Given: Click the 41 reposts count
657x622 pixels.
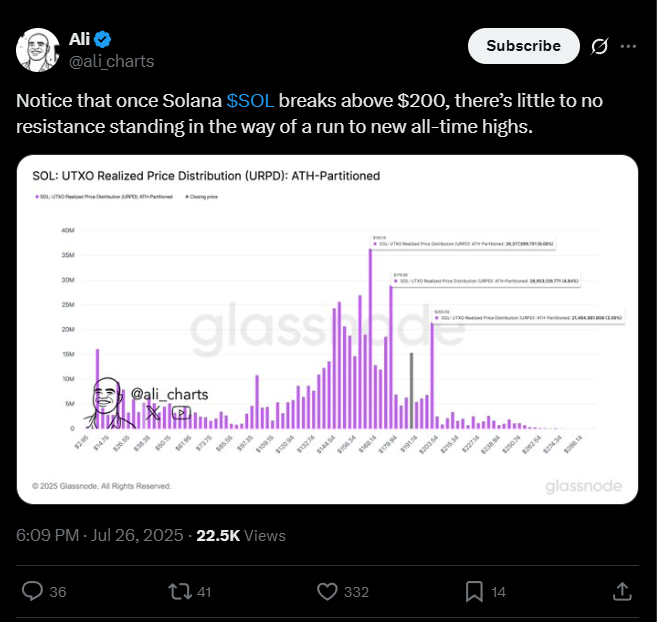Looking at the screenshot, I should tap(204, 592).
